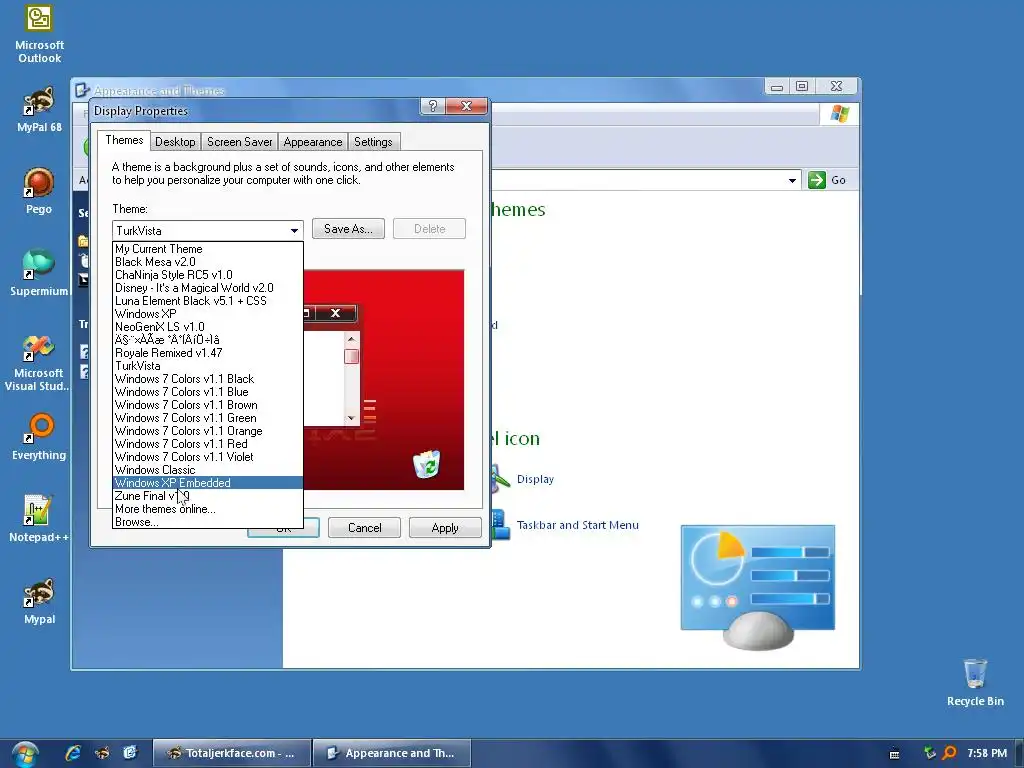
Task: Select Windows 7 Colors v1.1 Violet
Action: click(x=208, y=457)
